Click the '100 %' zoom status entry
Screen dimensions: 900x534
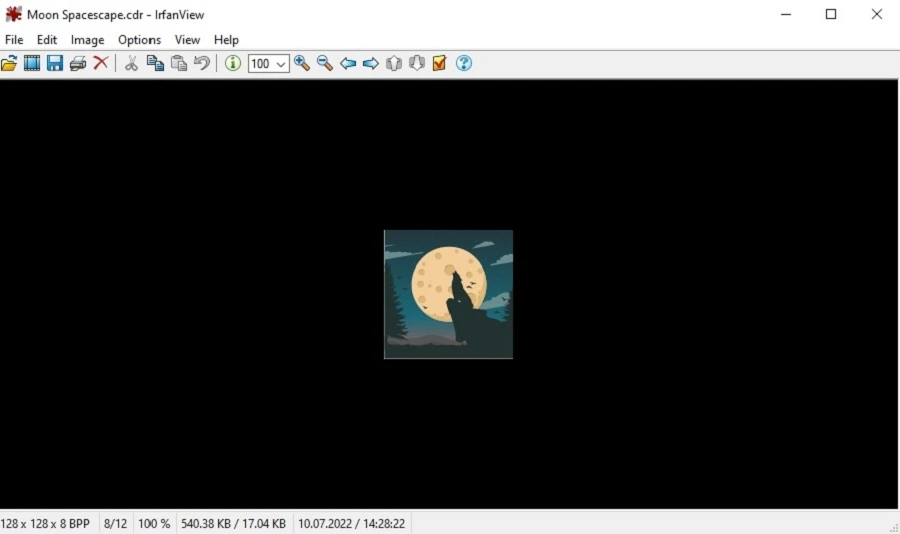(x=154, y=524)
